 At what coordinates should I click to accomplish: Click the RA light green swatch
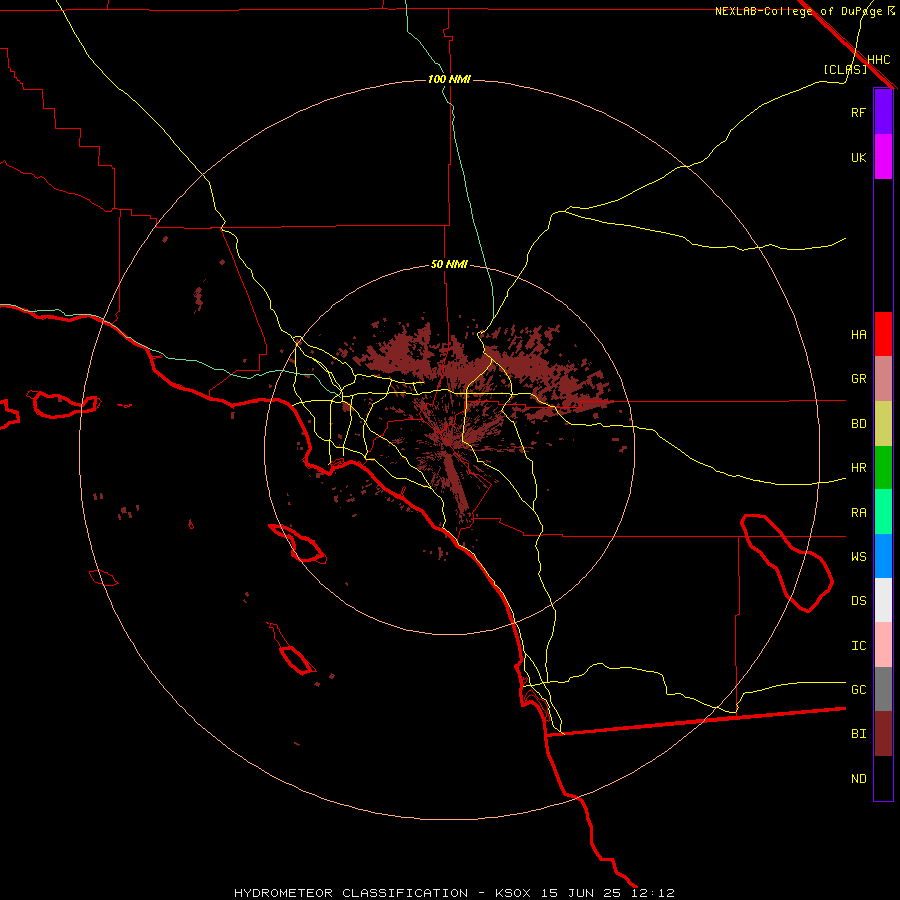click(x=883, y=512)
